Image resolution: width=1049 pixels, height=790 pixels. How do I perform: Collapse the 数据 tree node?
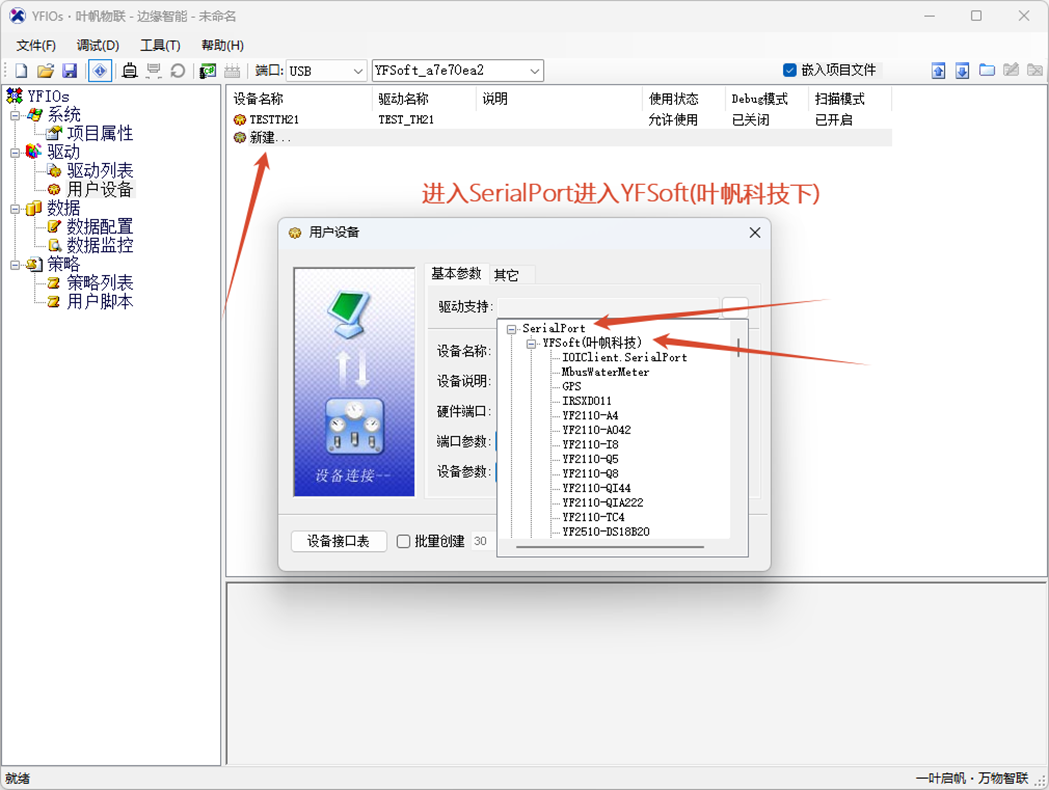click(x=15, y=209)
